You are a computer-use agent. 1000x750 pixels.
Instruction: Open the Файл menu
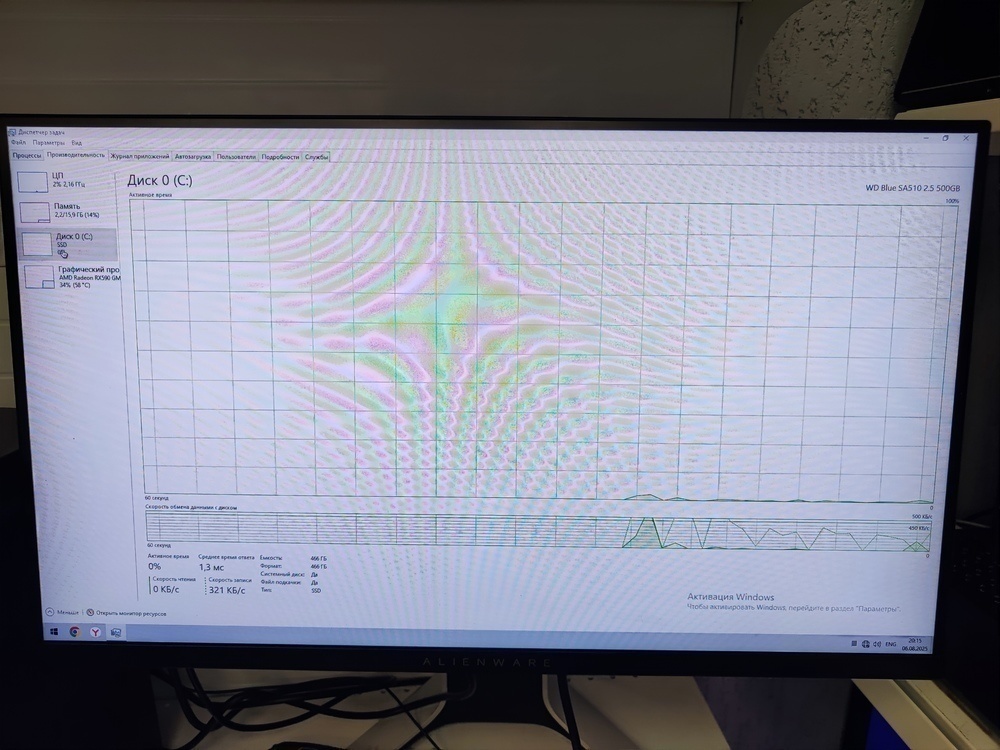tap(18, 142)
